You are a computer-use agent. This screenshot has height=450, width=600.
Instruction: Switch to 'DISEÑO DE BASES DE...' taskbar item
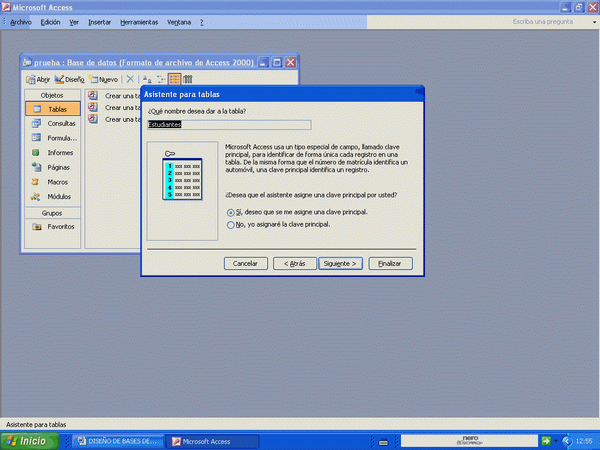pos(118,441)
